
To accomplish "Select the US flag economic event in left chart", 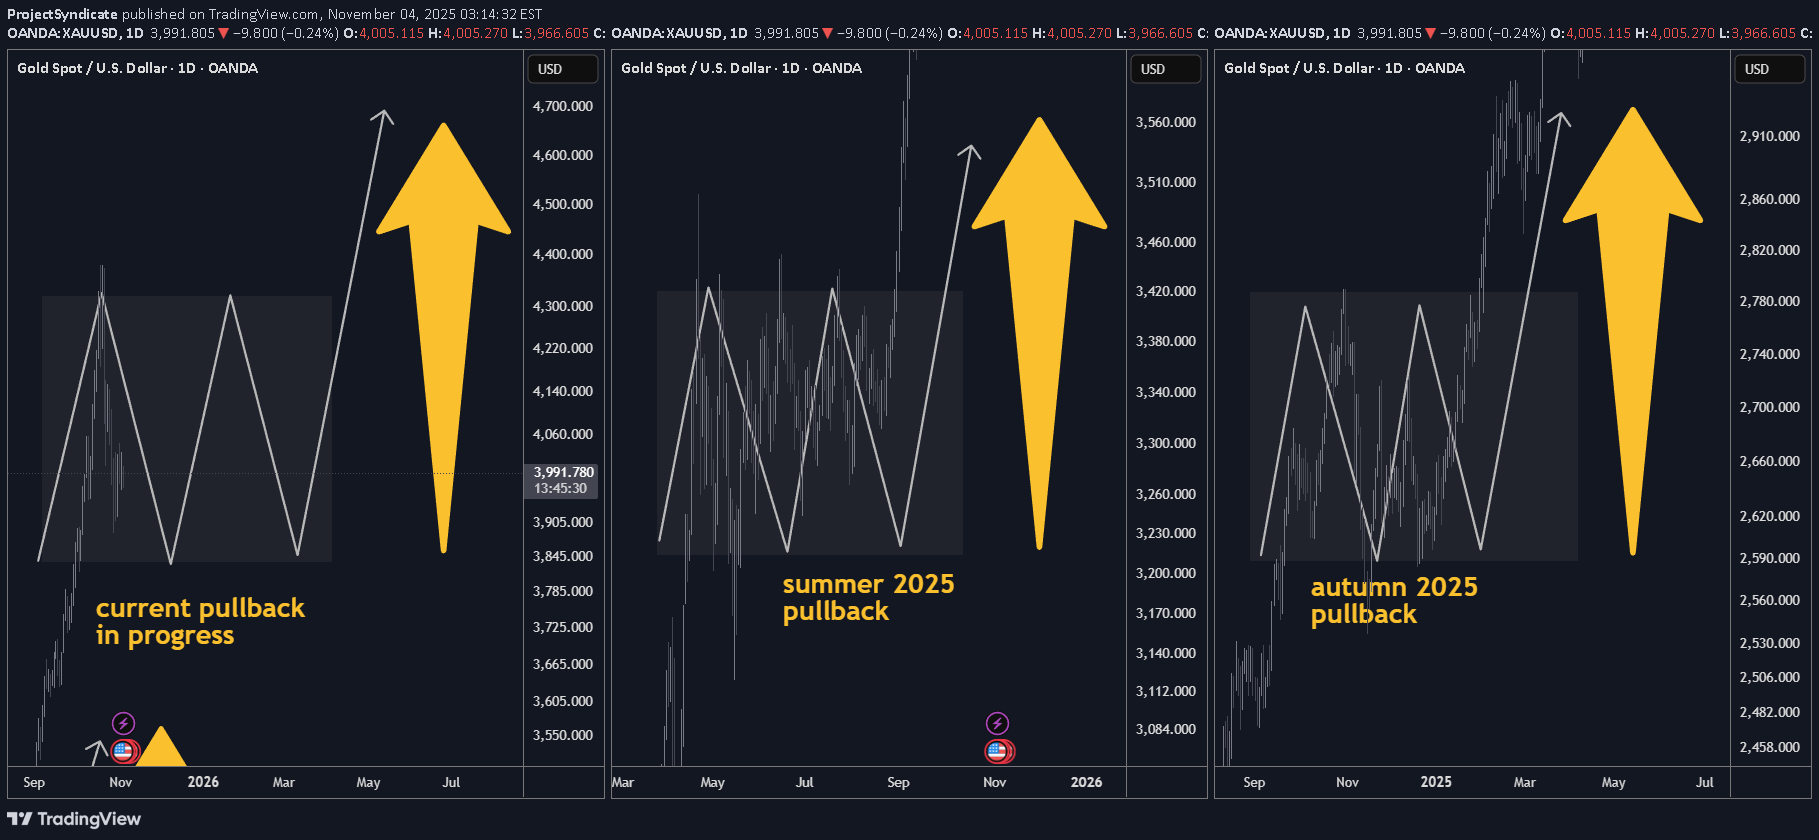I will (123, 751).
